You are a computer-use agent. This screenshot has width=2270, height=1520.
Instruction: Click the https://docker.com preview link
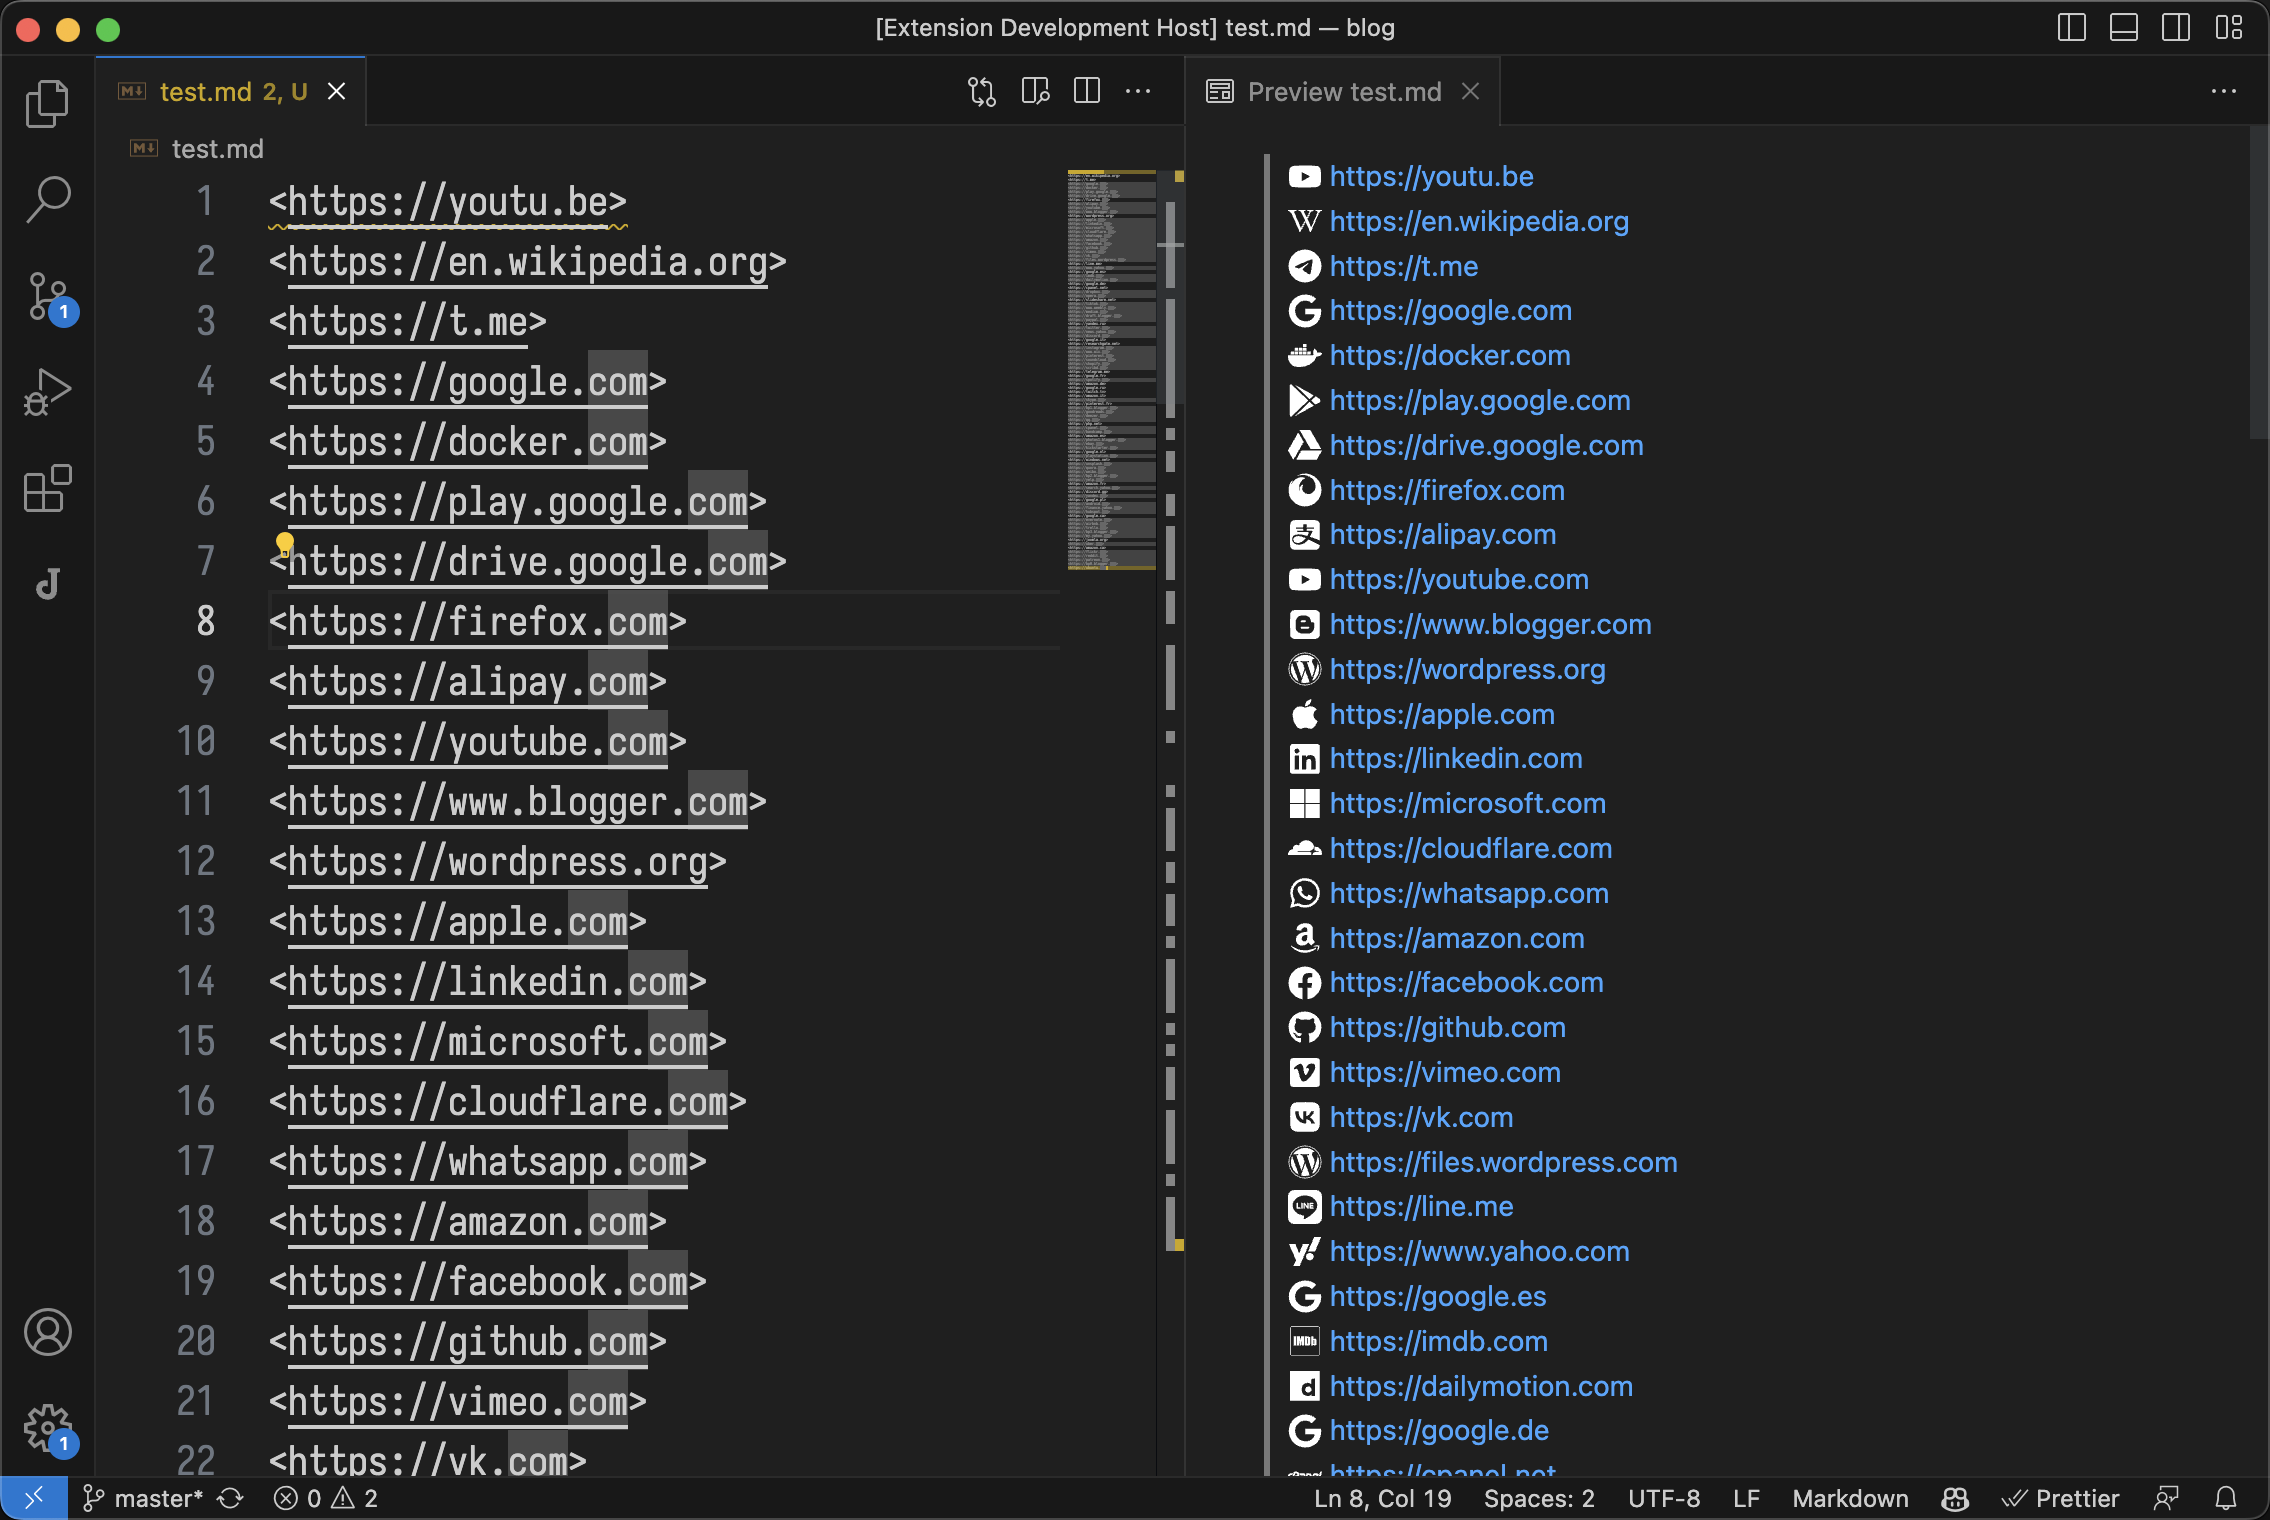[x=1449, y=356]
